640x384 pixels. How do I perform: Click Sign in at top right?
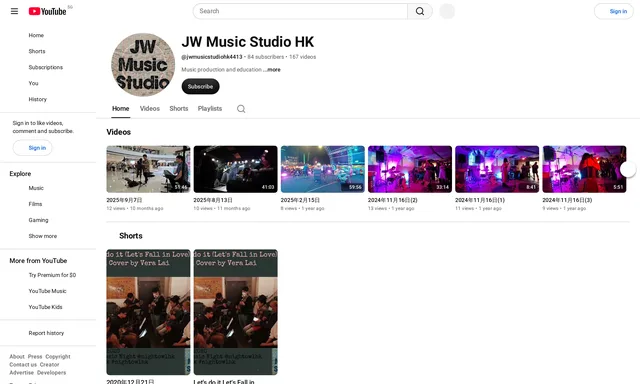(x=614, y=11)
